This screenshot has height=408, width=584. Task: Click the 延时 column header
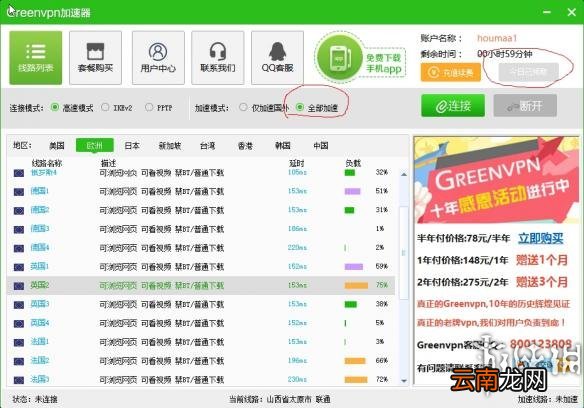pos(297,163)
